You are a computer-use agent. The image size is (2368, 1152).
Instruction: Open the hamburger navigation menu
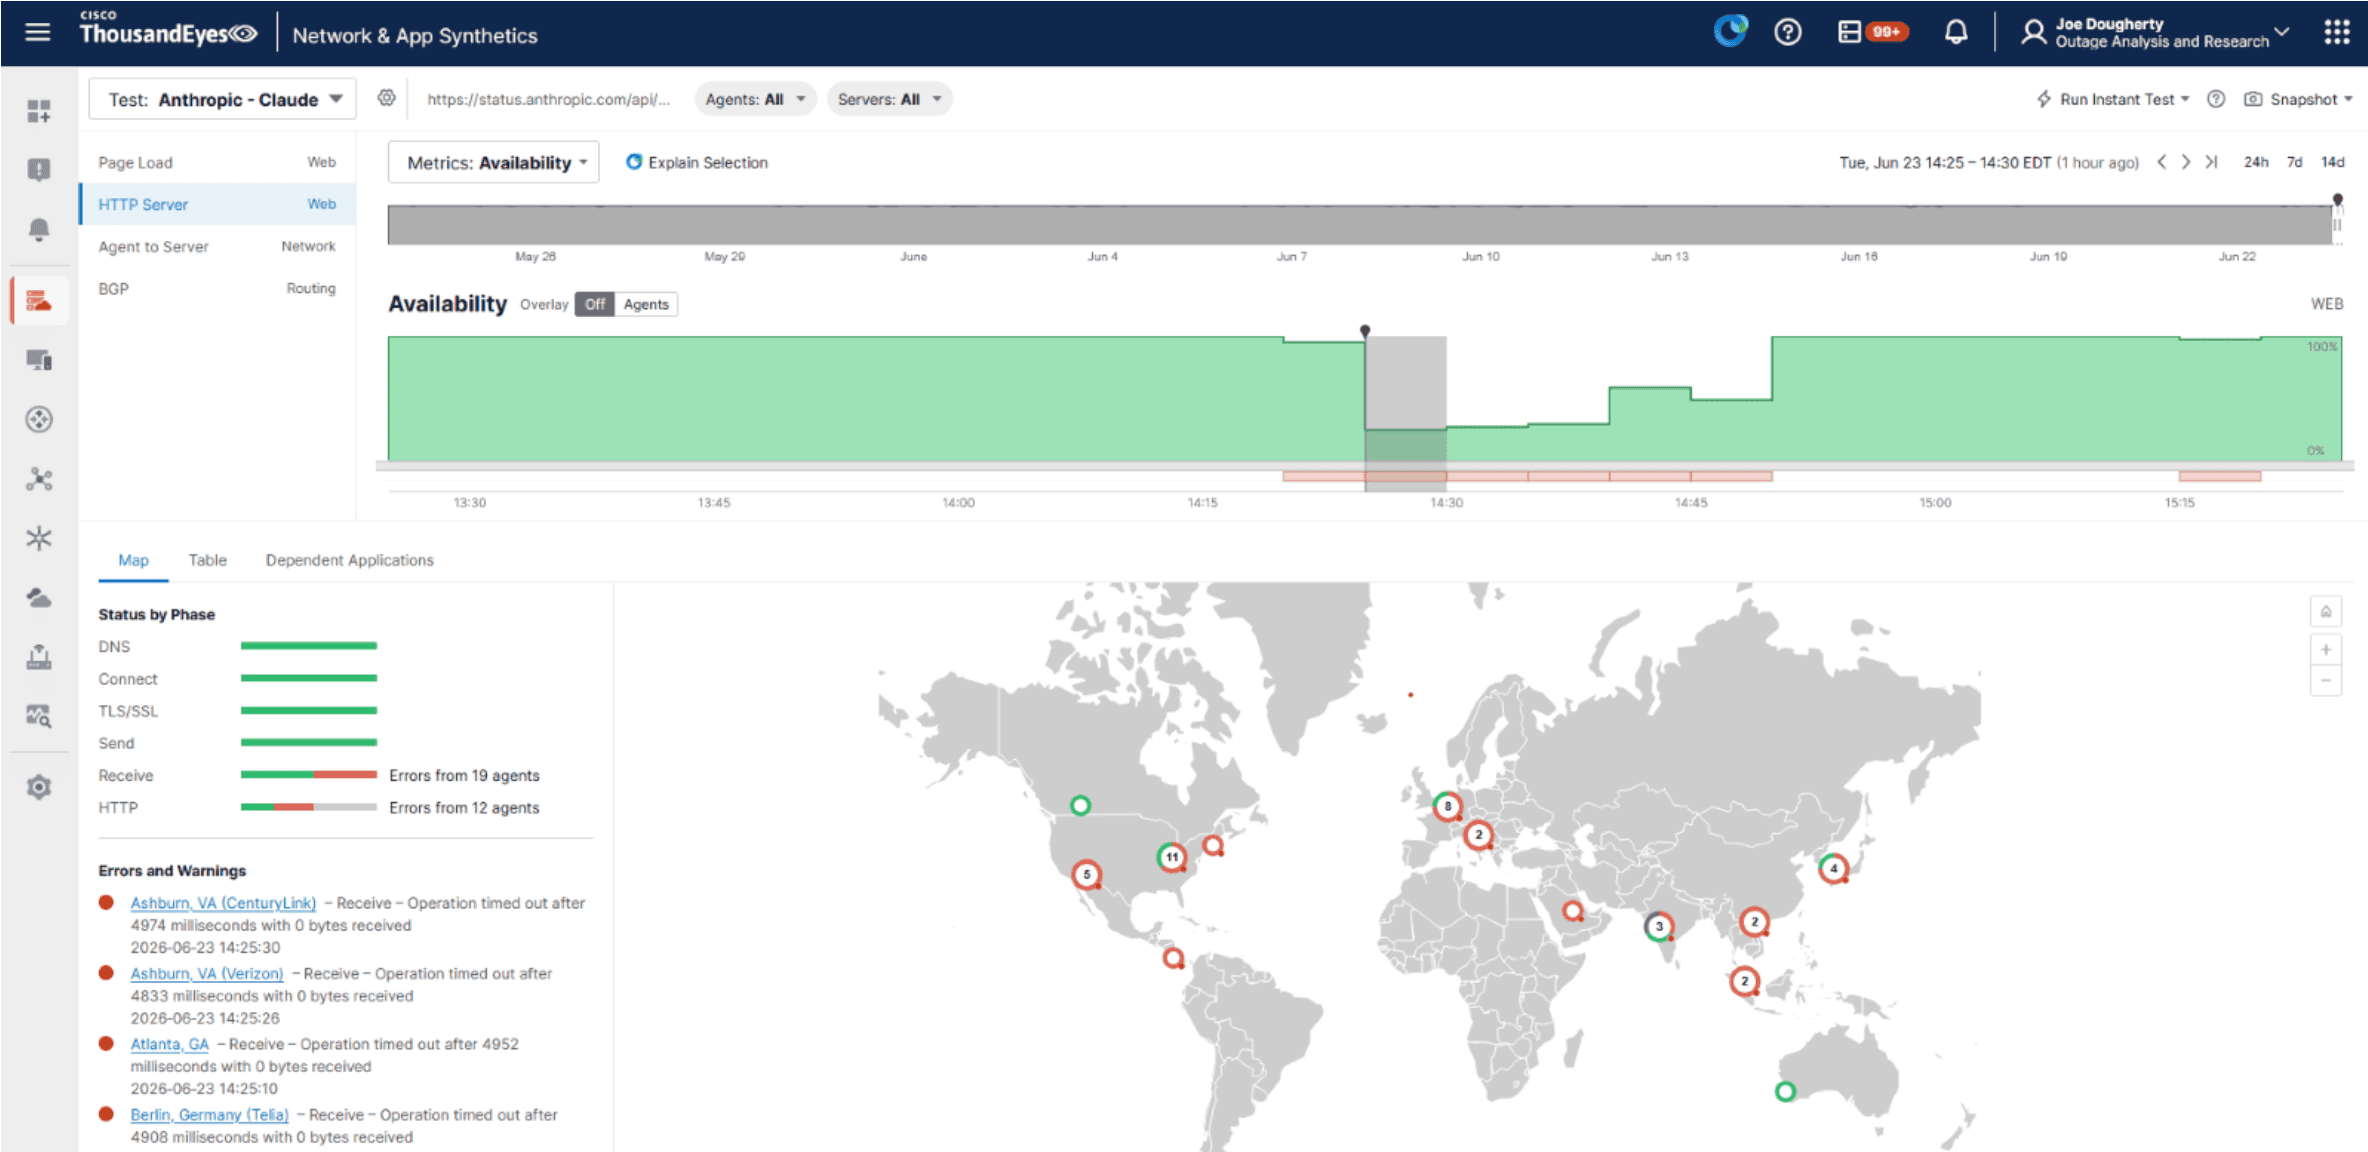[38, 33]
